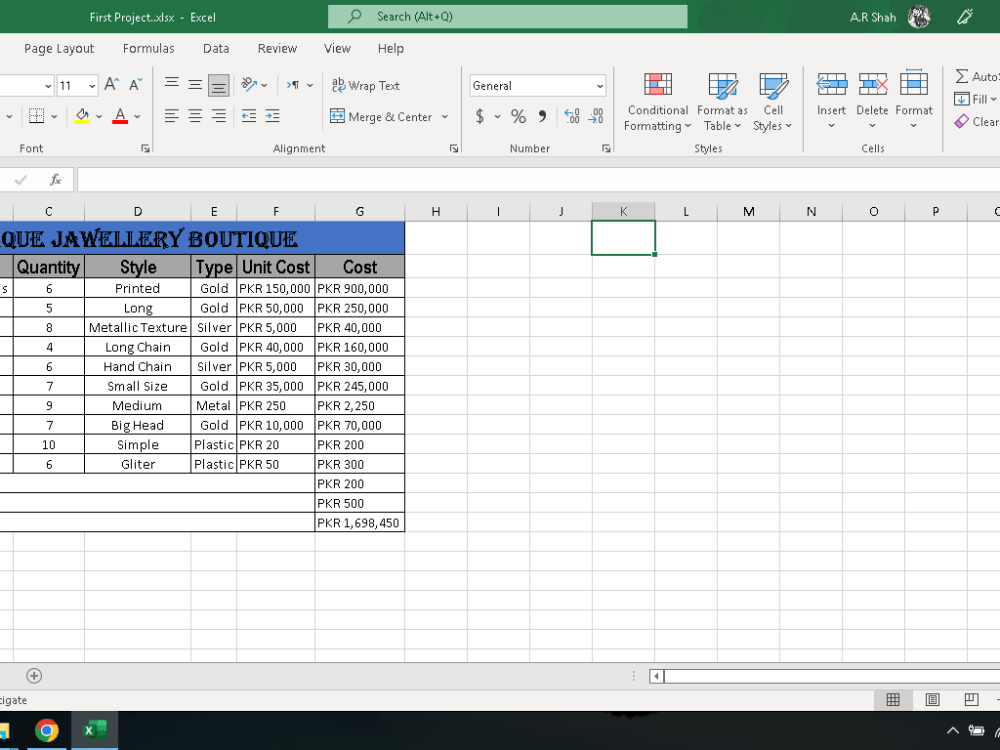Open Chrome from the taskbar
This screenshot has height=750, width=1000.
pyautogui.click(x=47, y=731)
